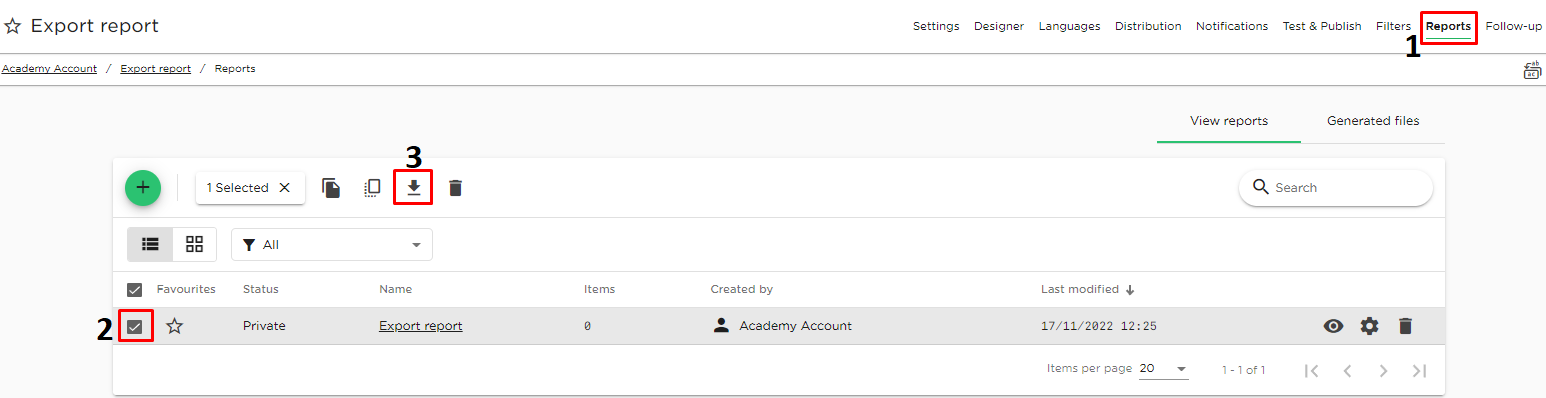Open the Designer menu item
The width and height of the screenshot is (1546, 398).
(x=999, y=26)
